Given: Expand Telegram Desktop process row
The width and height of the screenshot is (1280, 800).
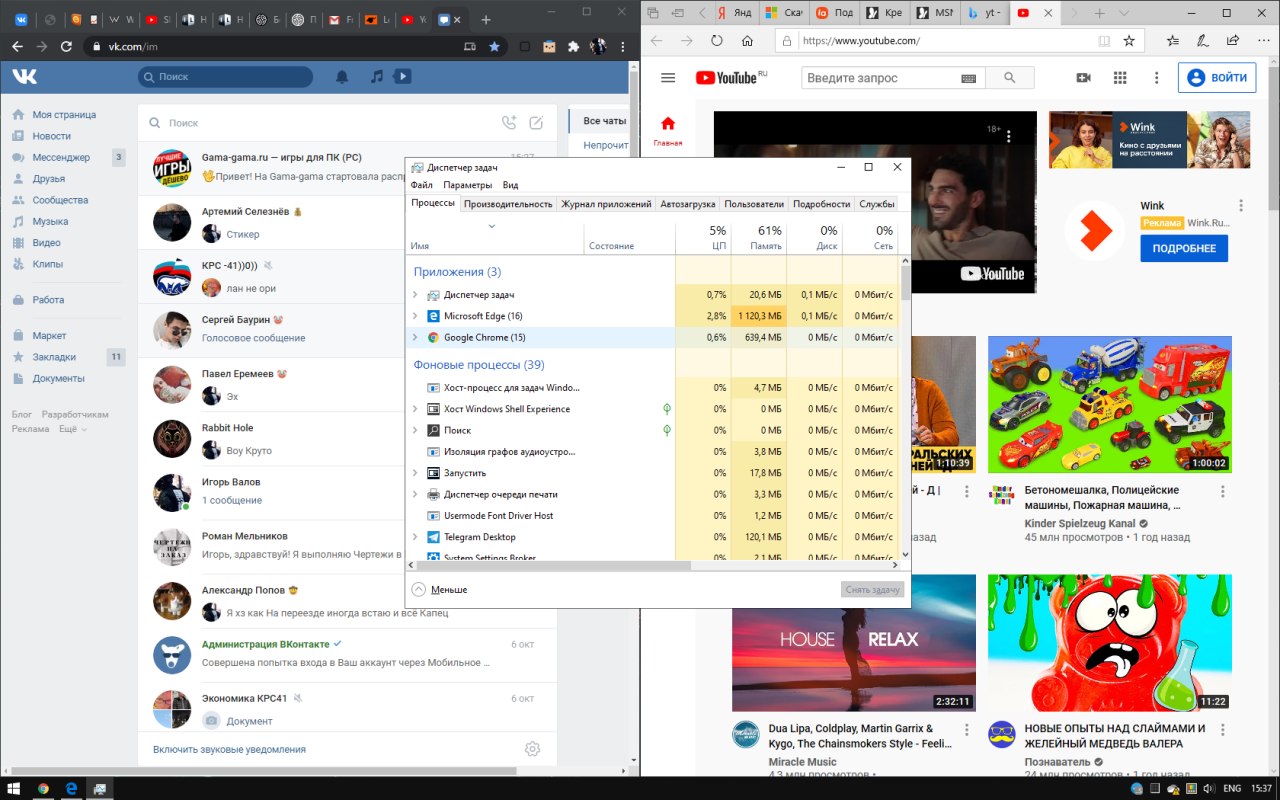Looking at the screenshot, I should click(415, 537).
